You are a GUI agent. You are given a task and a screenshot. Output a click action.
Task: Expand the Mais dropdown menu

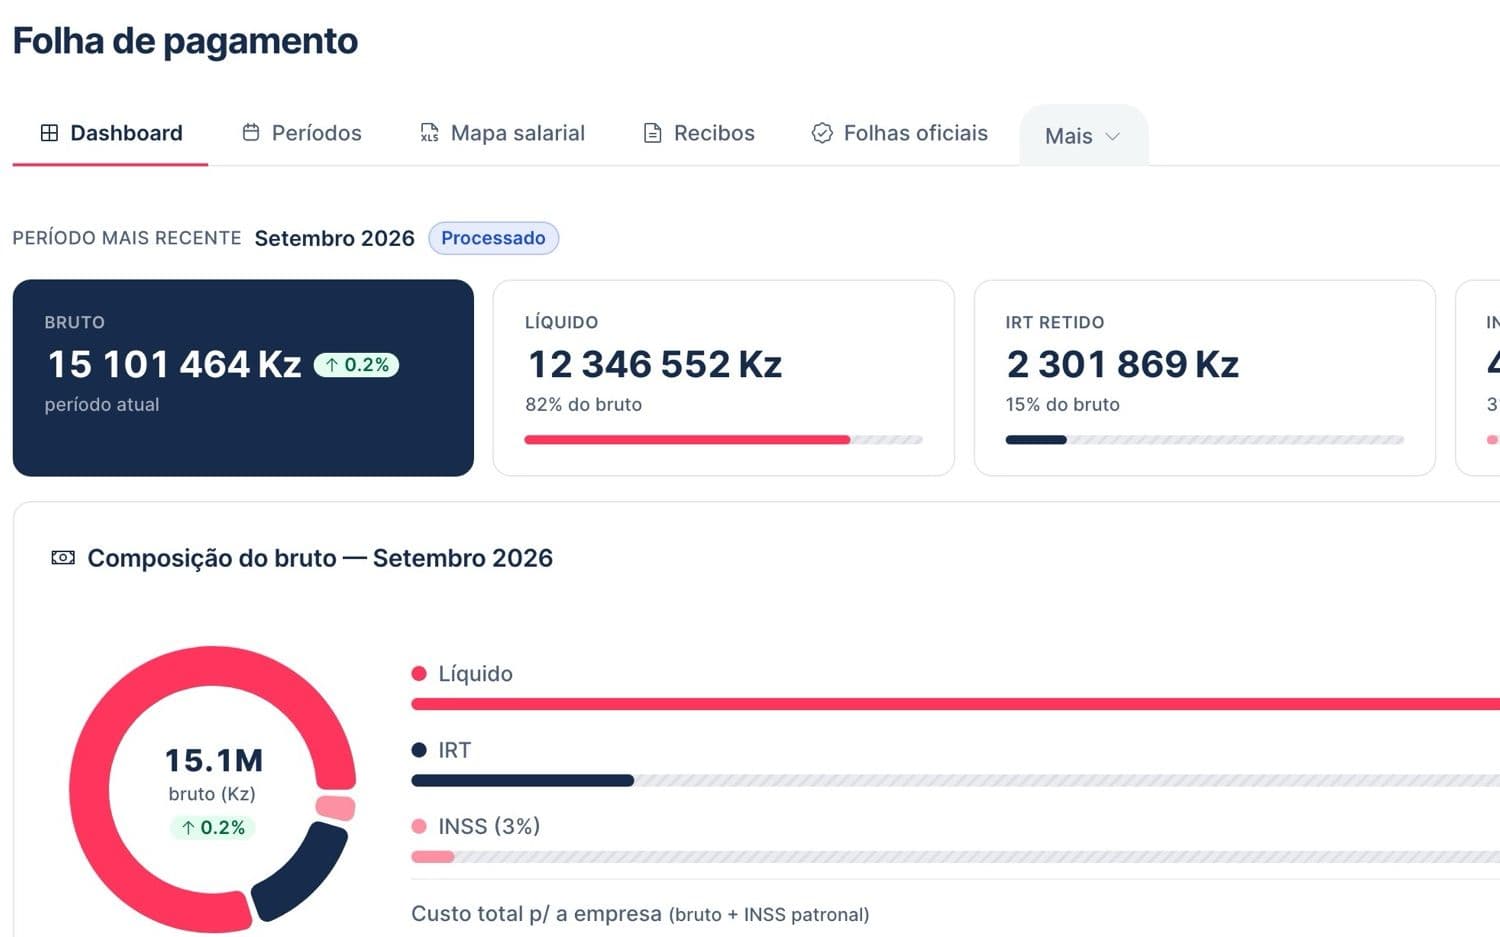(1083, 136)
